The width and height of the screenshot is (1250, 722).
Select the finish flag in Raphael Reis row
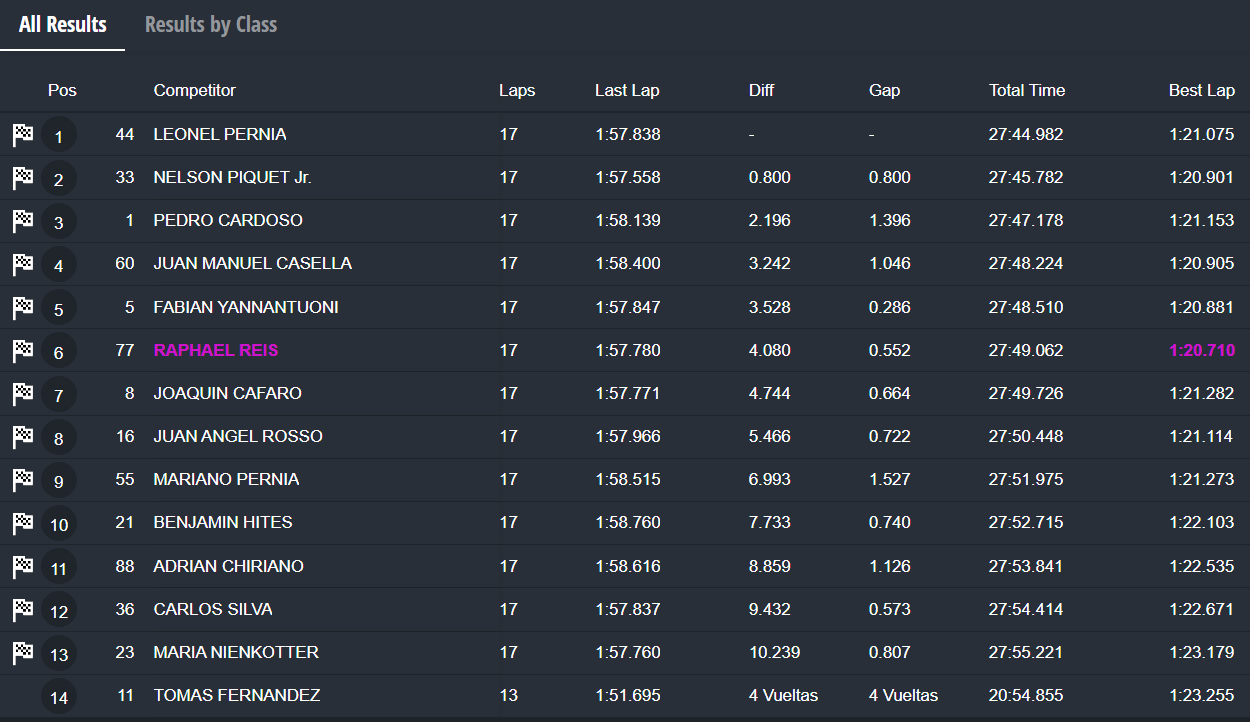[23, 351]
